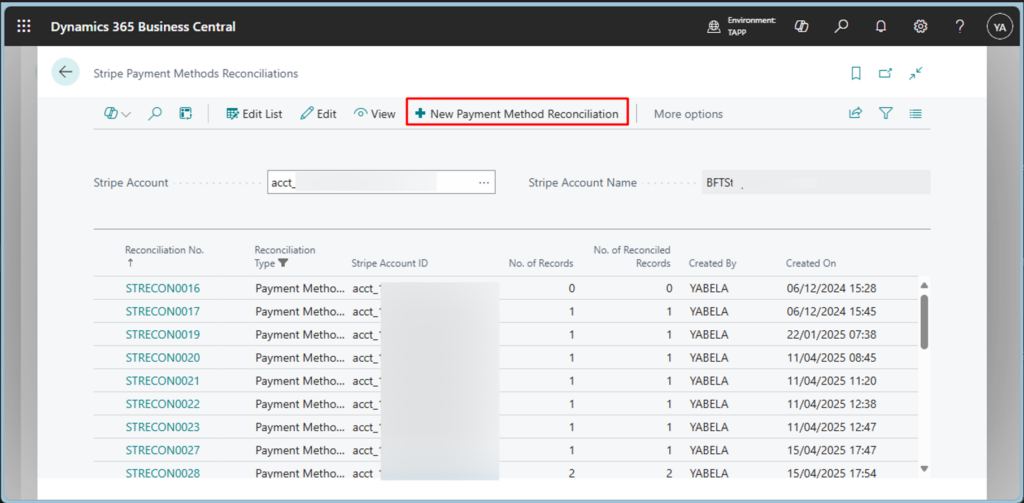Viewport: 1024px width, 503px height.
Task: Bookmark this page
Action: point(856,74)
